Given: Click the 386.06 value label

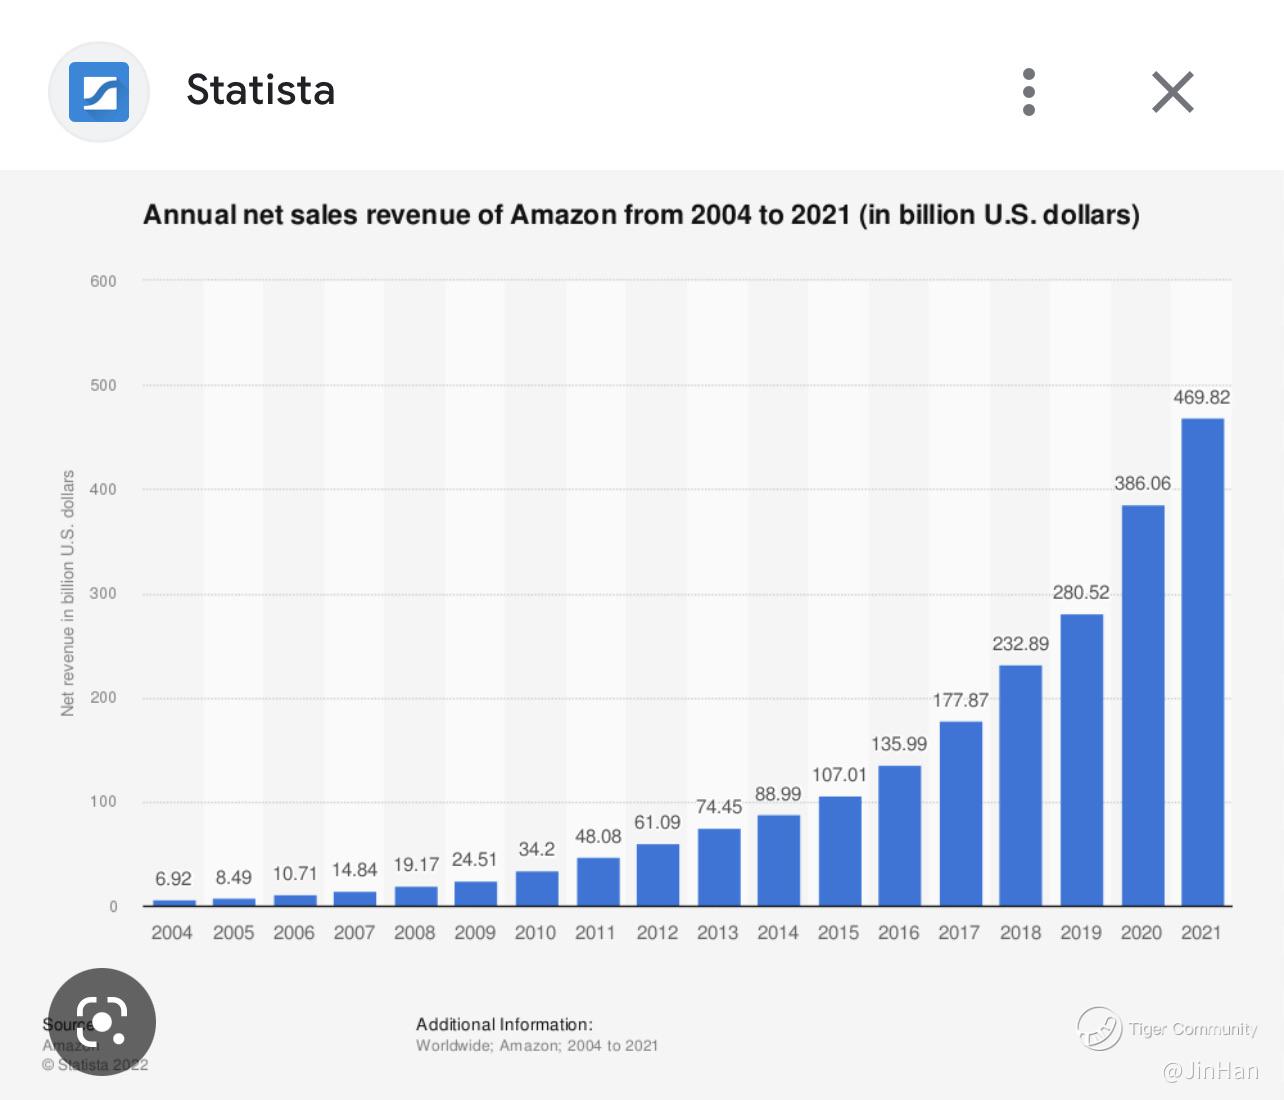Looking at the screenshot, I should pos(1142,483).
